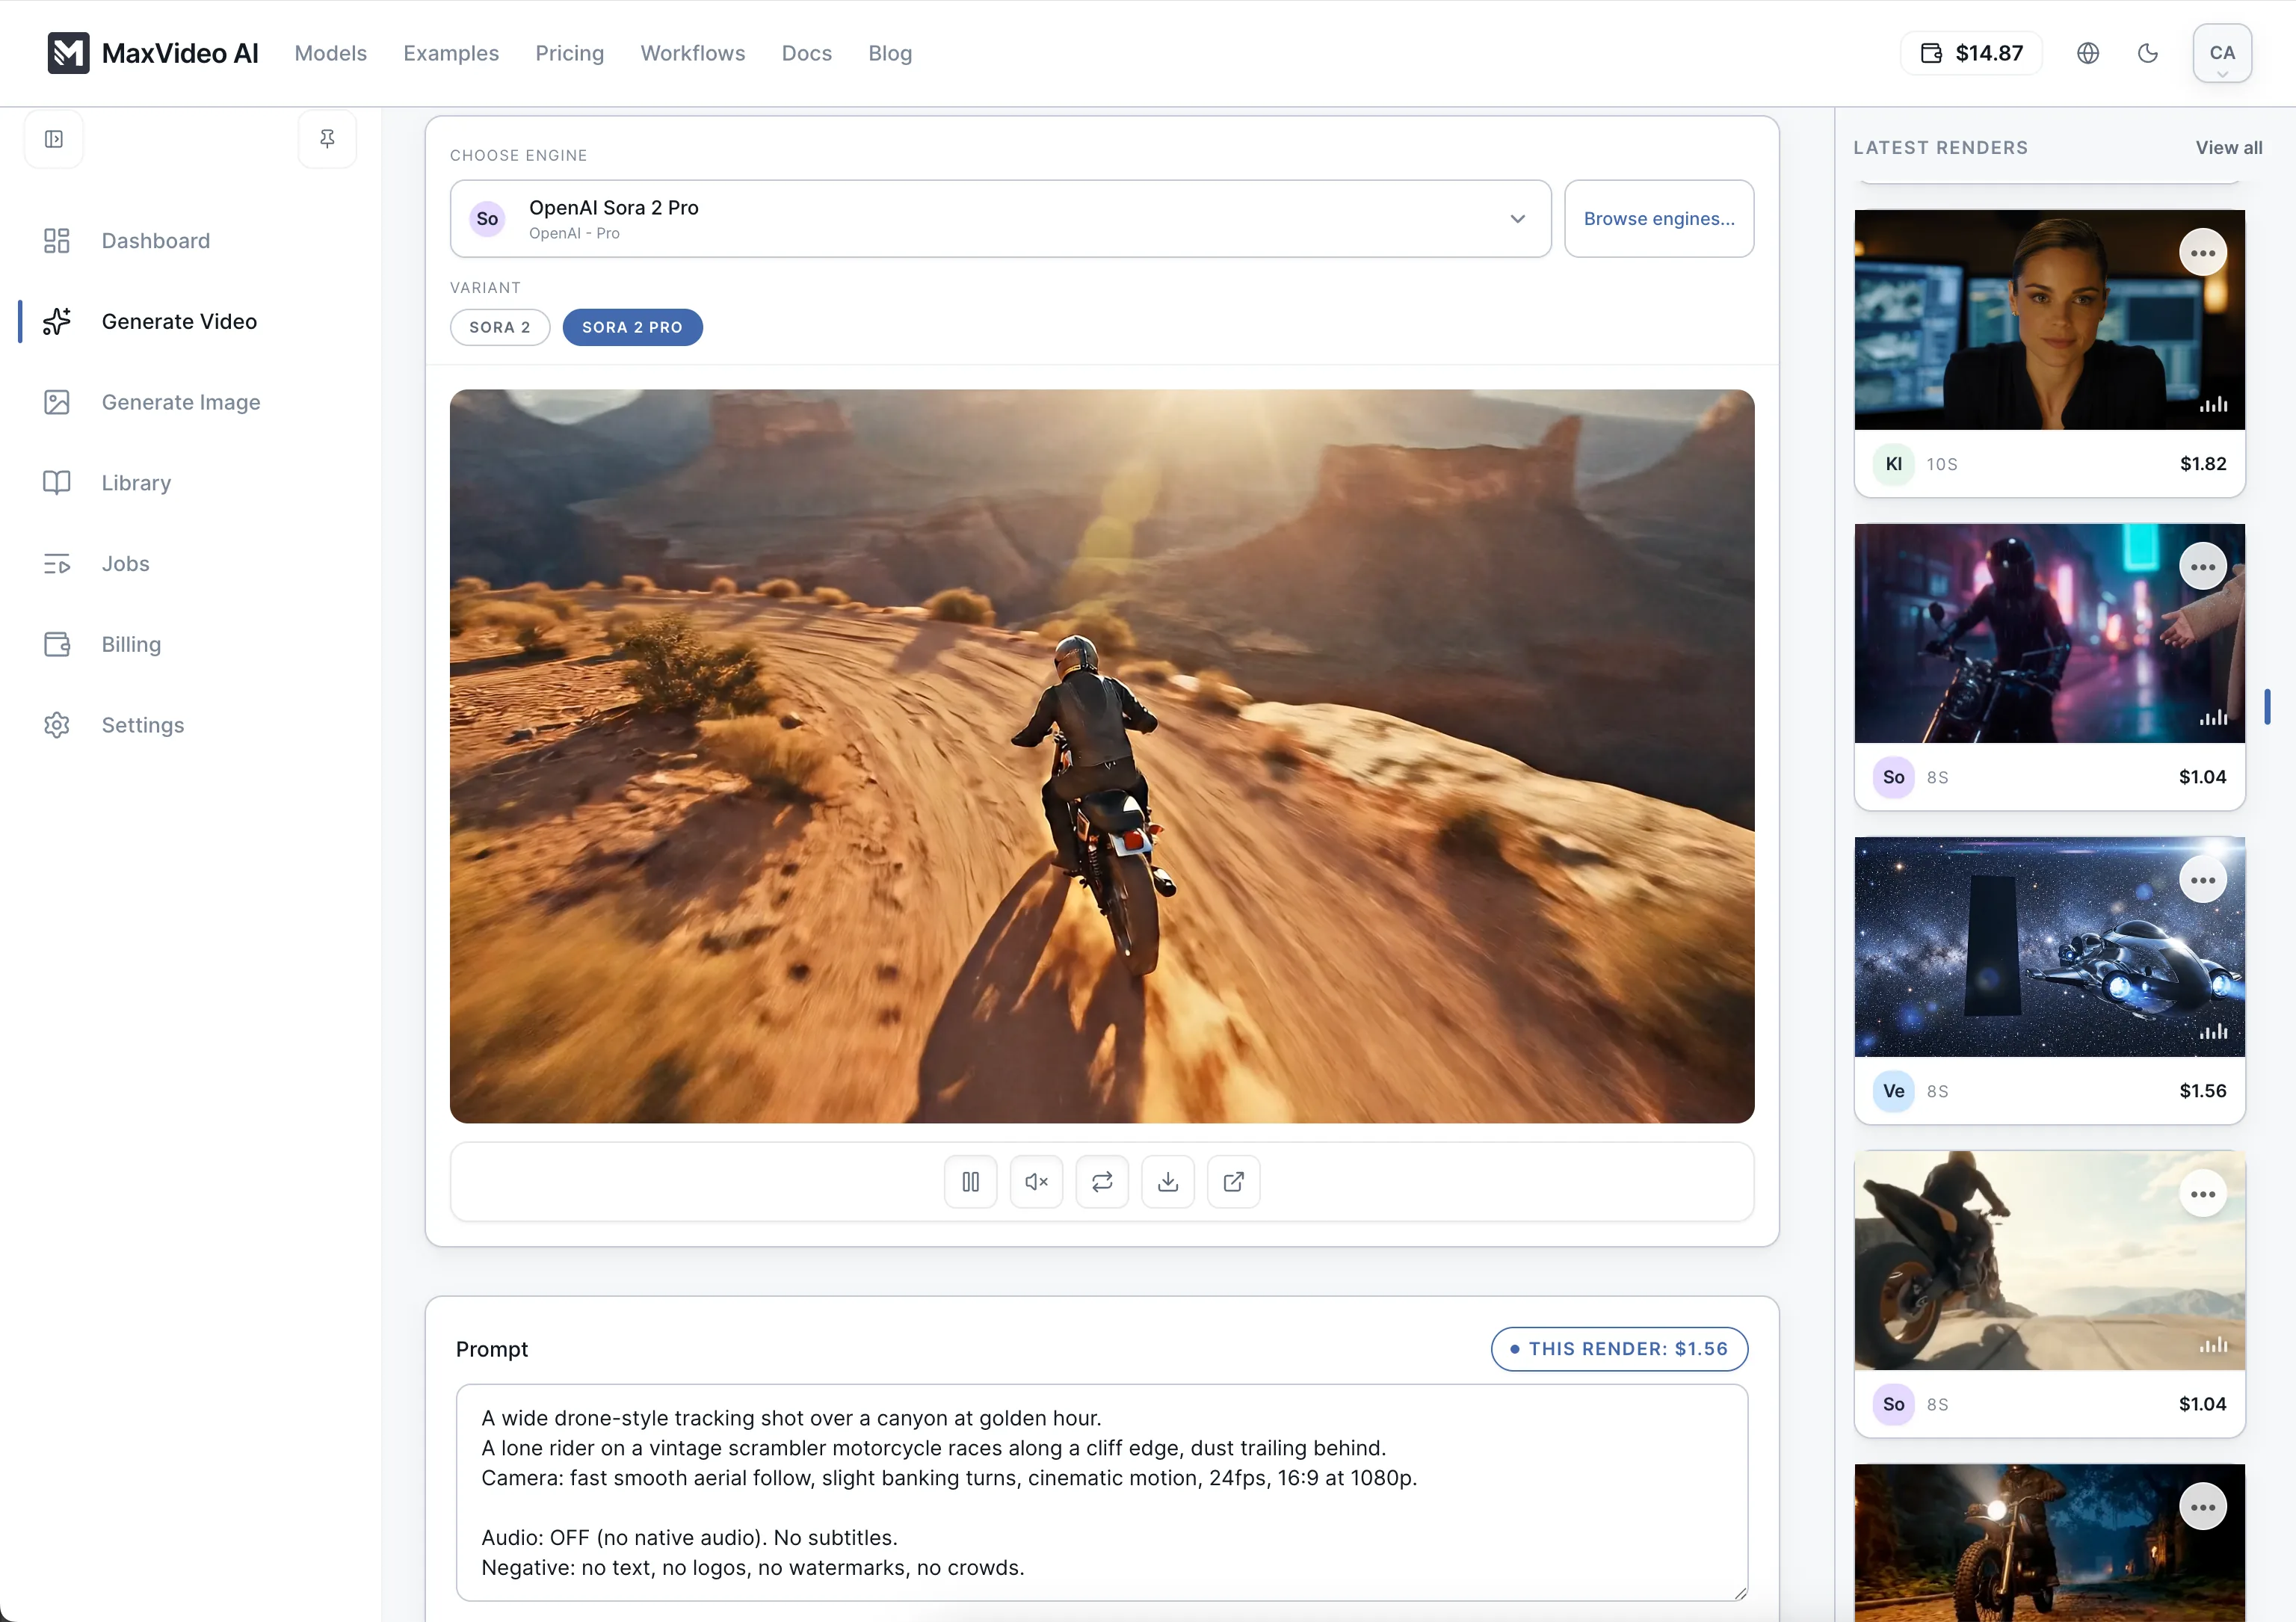This screenshot has width=2296, height=1622.
Task: Download the generated canyon video
Action: click(1168, 1181)
